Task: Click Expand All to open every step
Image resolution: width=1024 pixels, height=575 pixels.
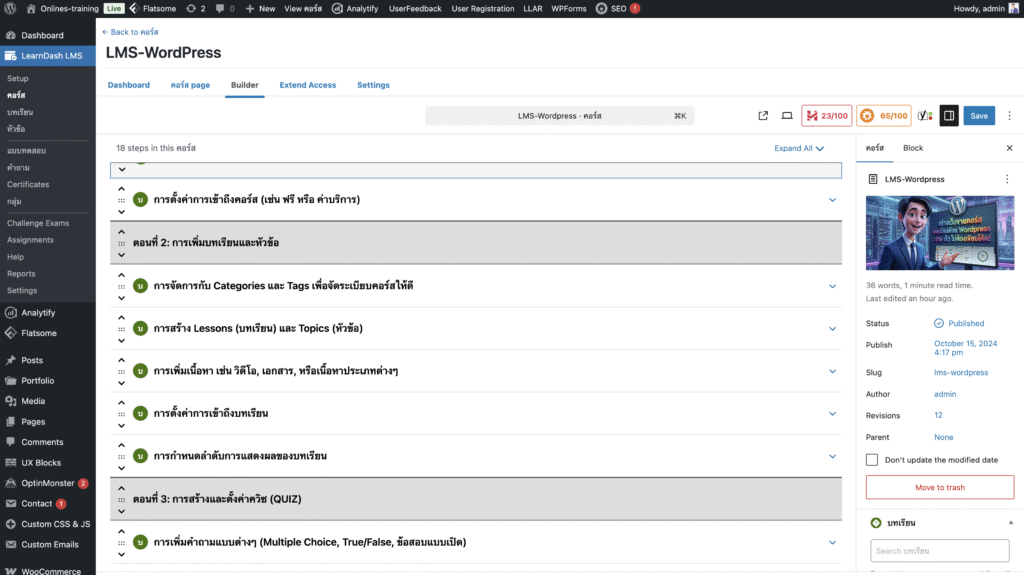Action: coord(799,148)
